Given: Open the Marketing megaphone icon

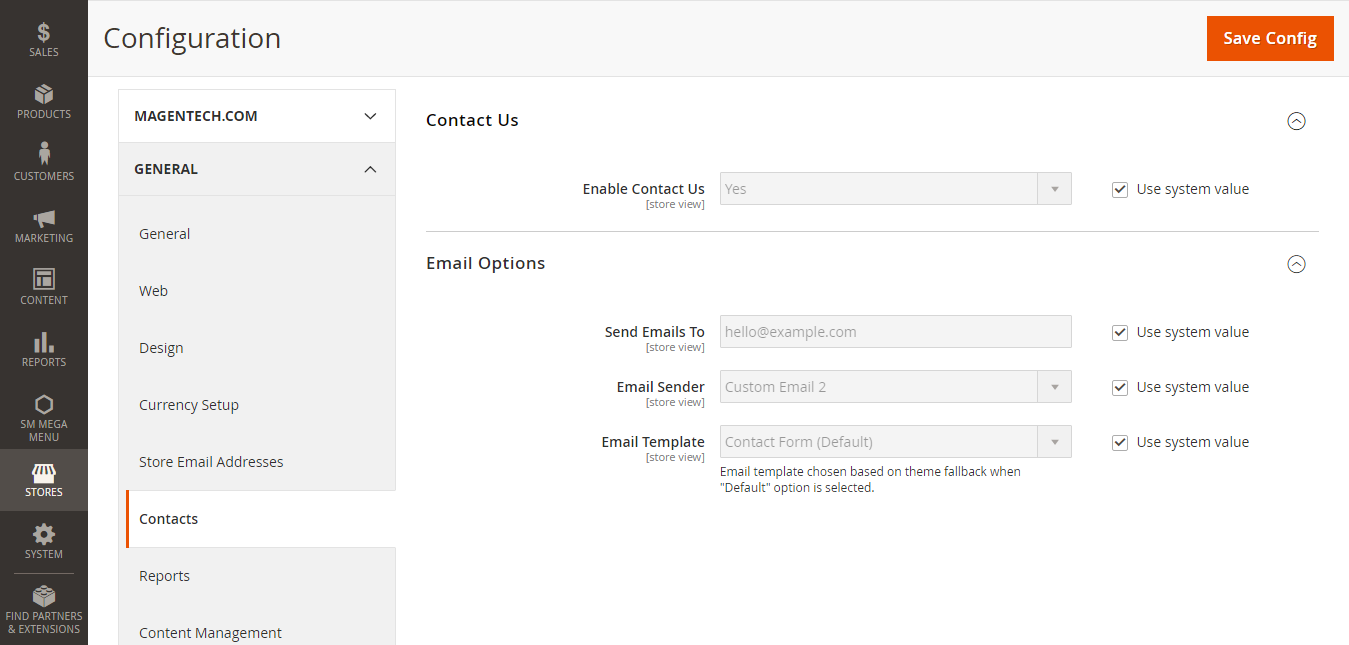Looking at the screenshot, I should [x=44, y=218].
